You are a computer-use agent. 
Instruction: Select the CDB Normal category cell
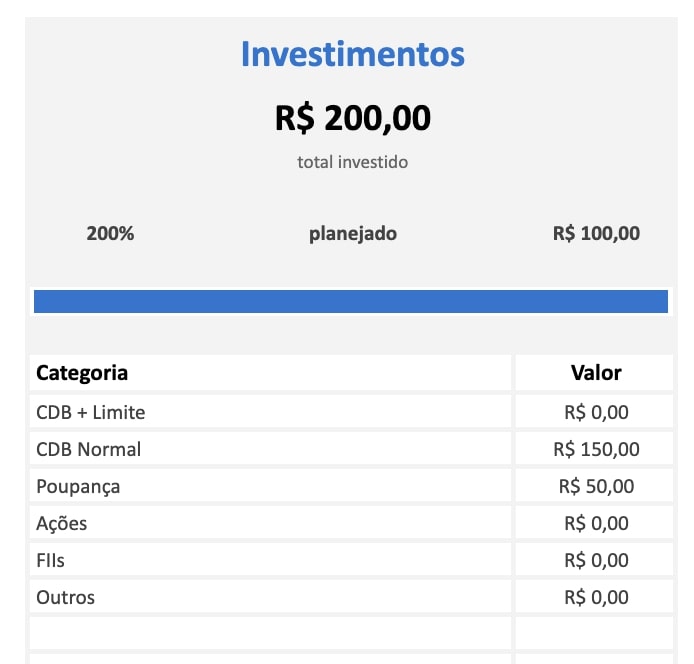(x=270, y=449)
